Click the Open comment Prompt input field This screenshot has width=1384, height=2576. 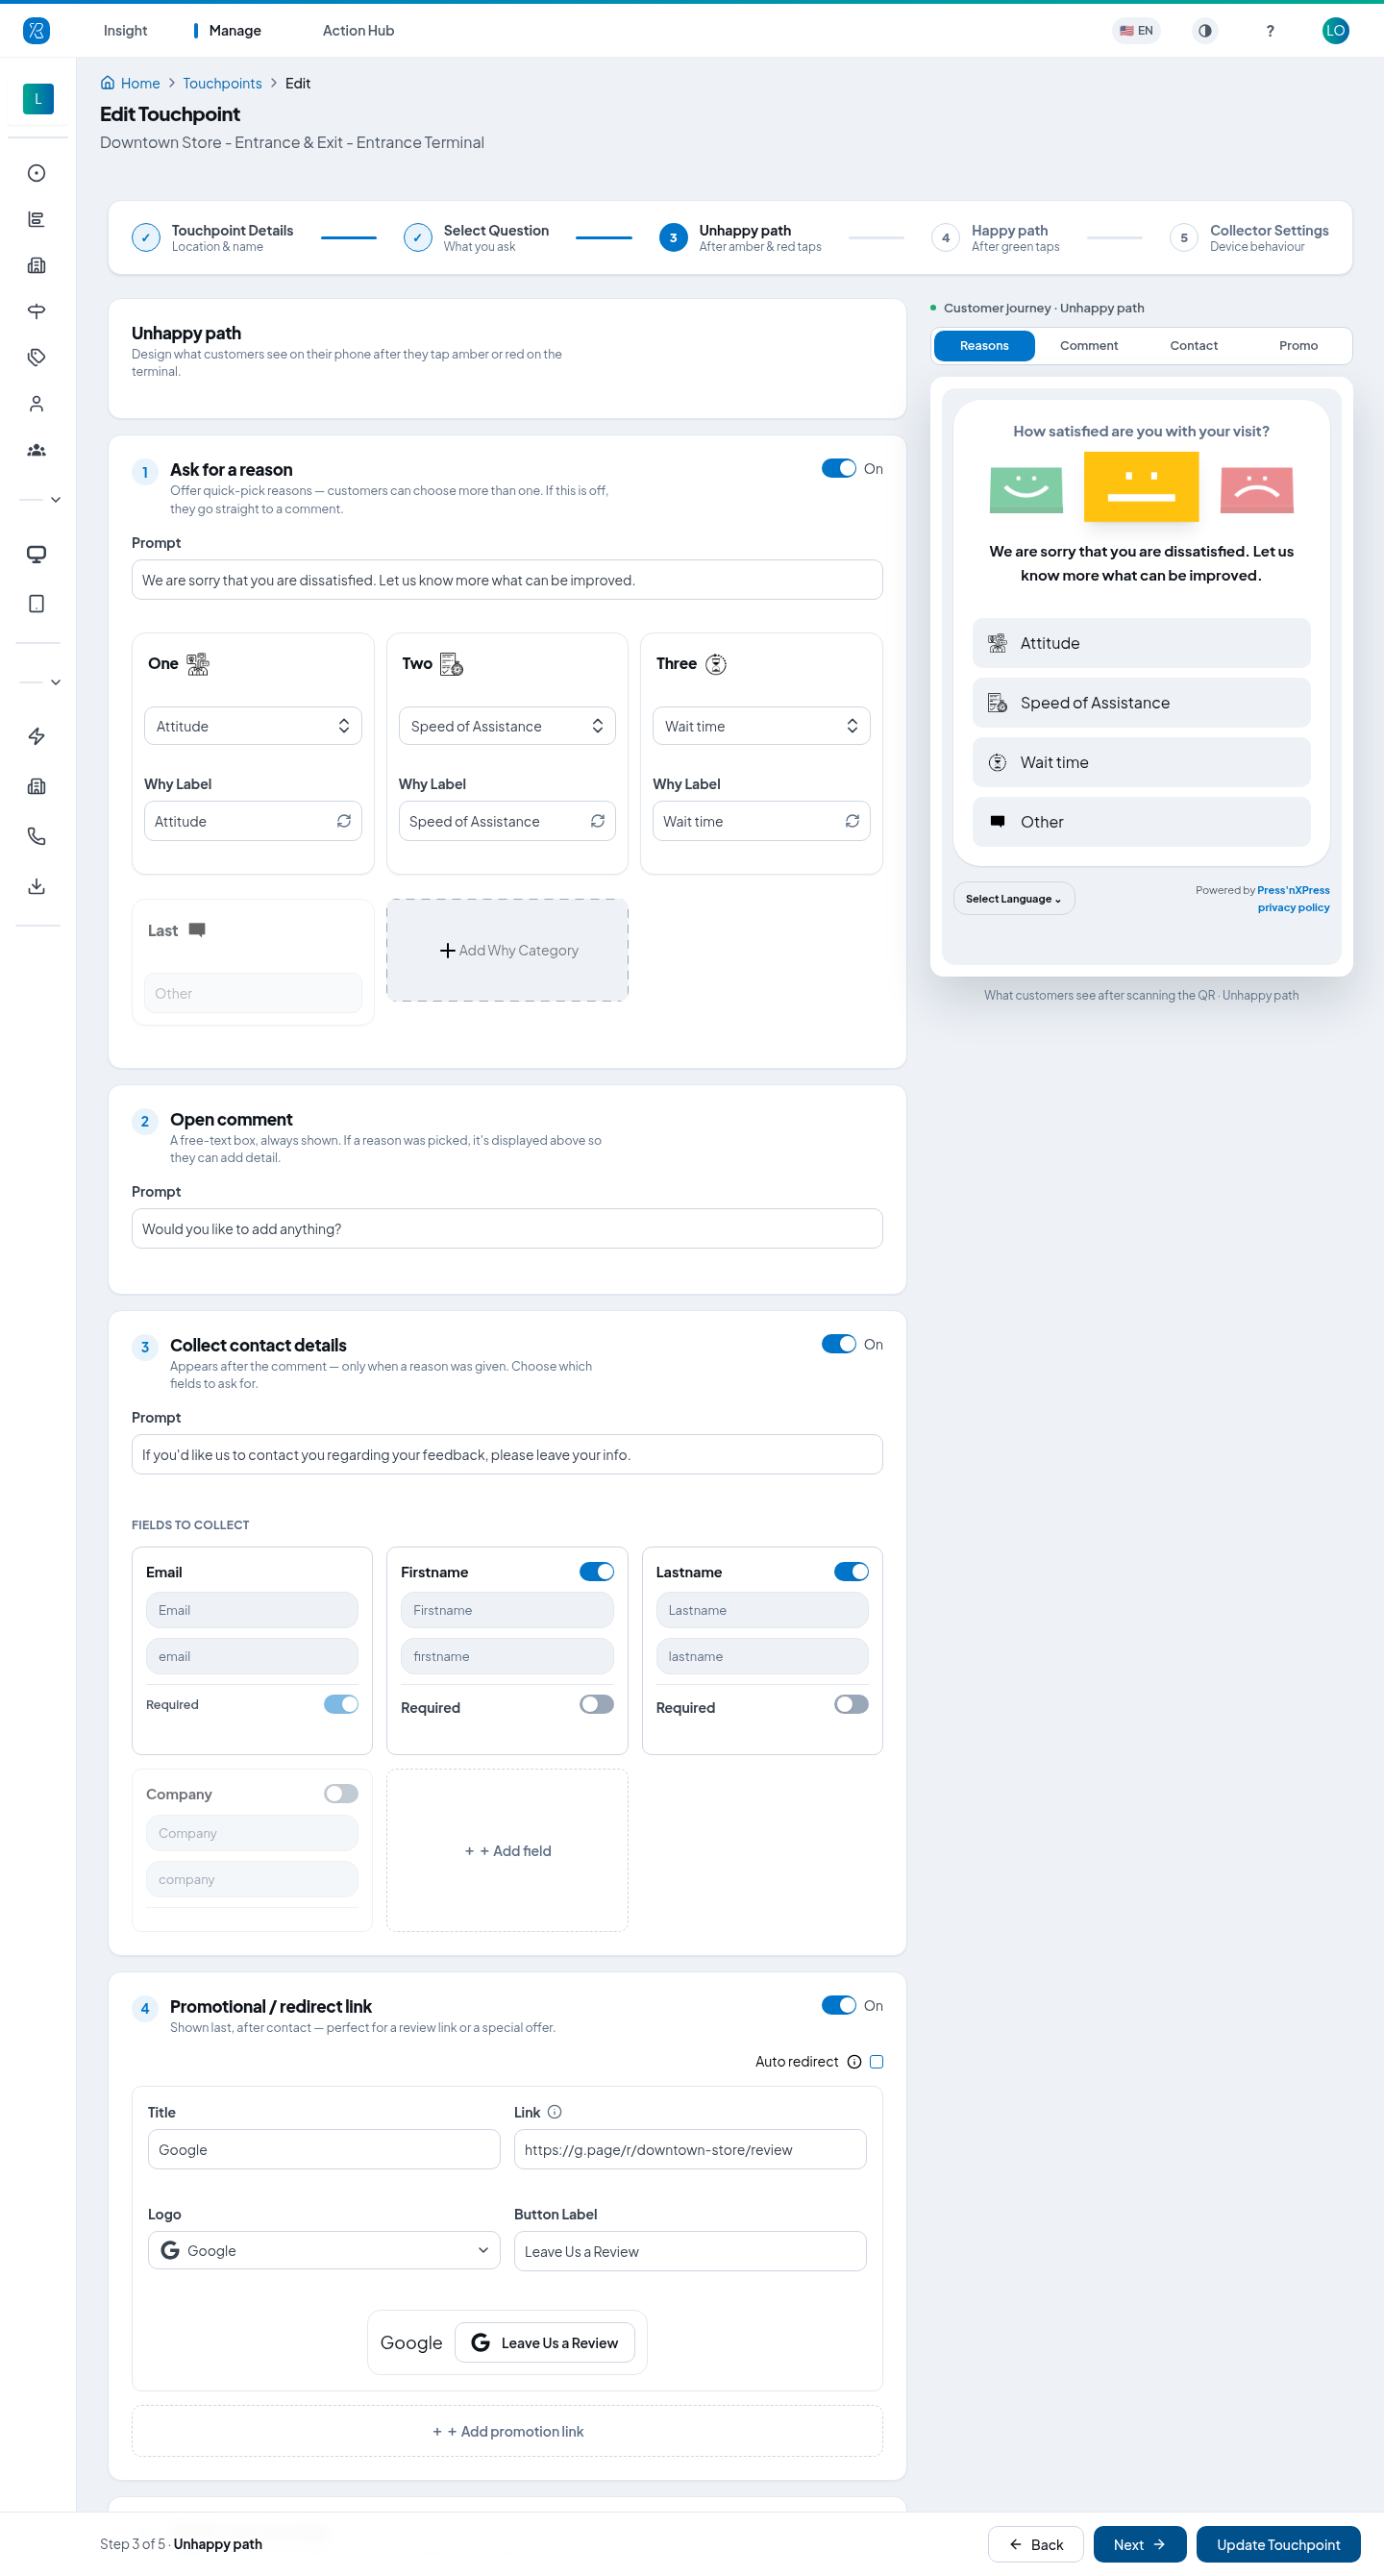pyautogui.click(x=507, y=1228)
